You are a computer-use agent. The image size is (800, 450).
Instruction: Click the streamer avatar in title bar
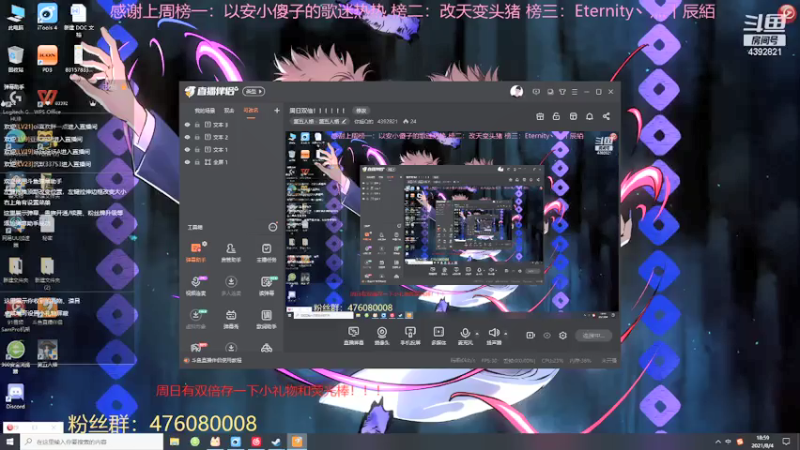516,92
